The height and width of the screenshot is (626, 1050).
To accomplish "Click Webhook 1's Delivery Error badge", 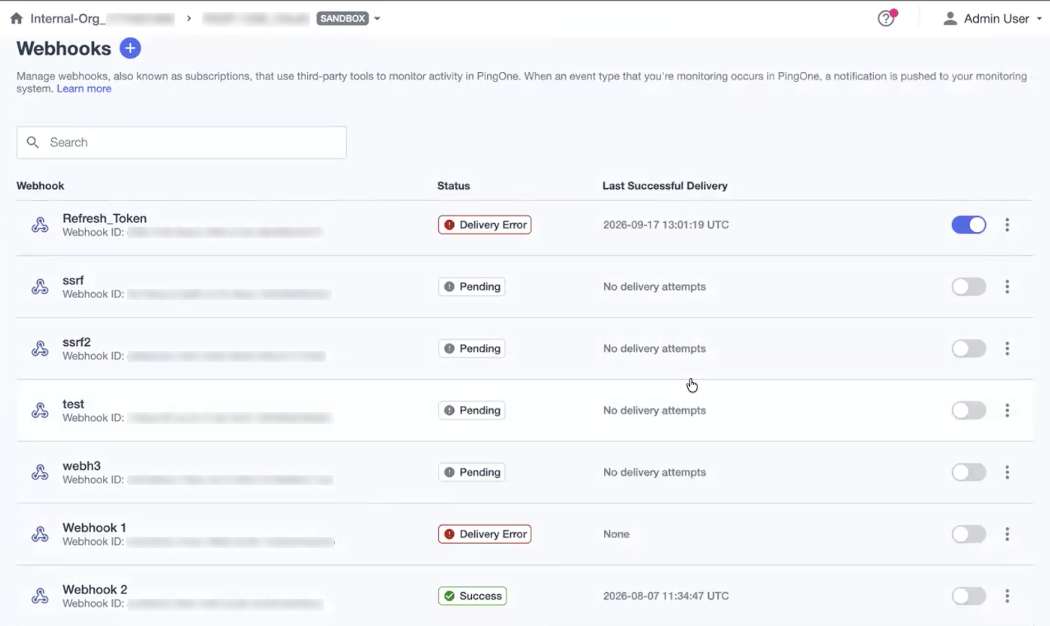I will 485,534.
